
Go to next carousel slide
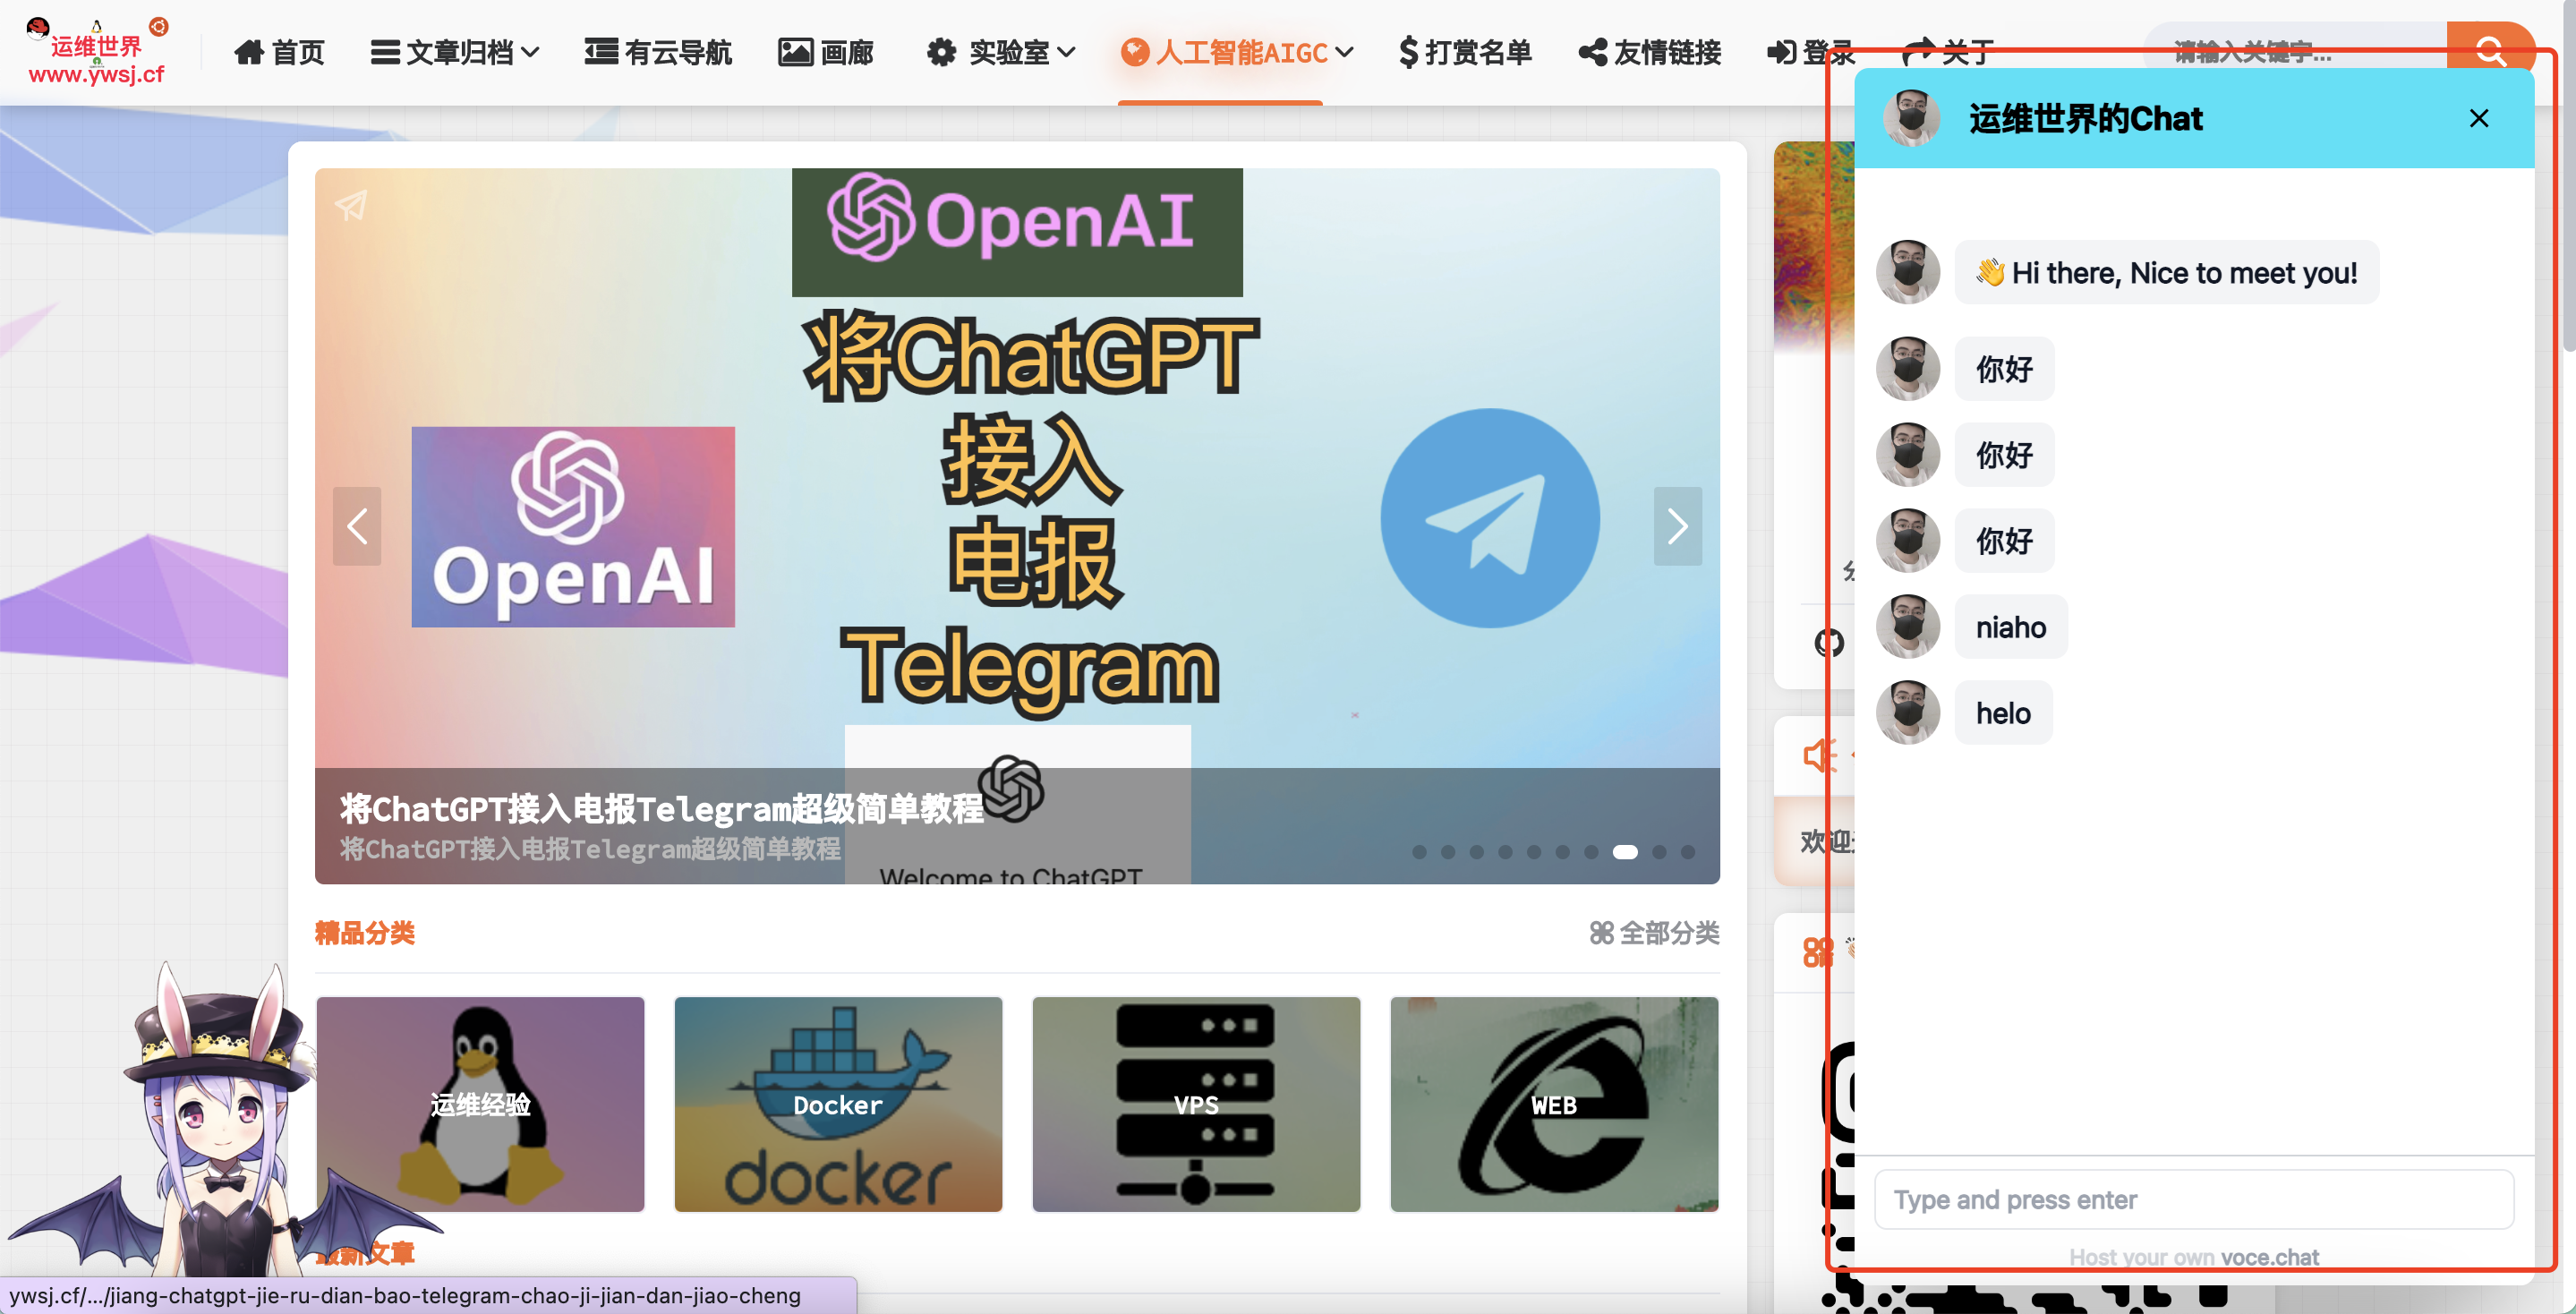tap(1677, 526)
